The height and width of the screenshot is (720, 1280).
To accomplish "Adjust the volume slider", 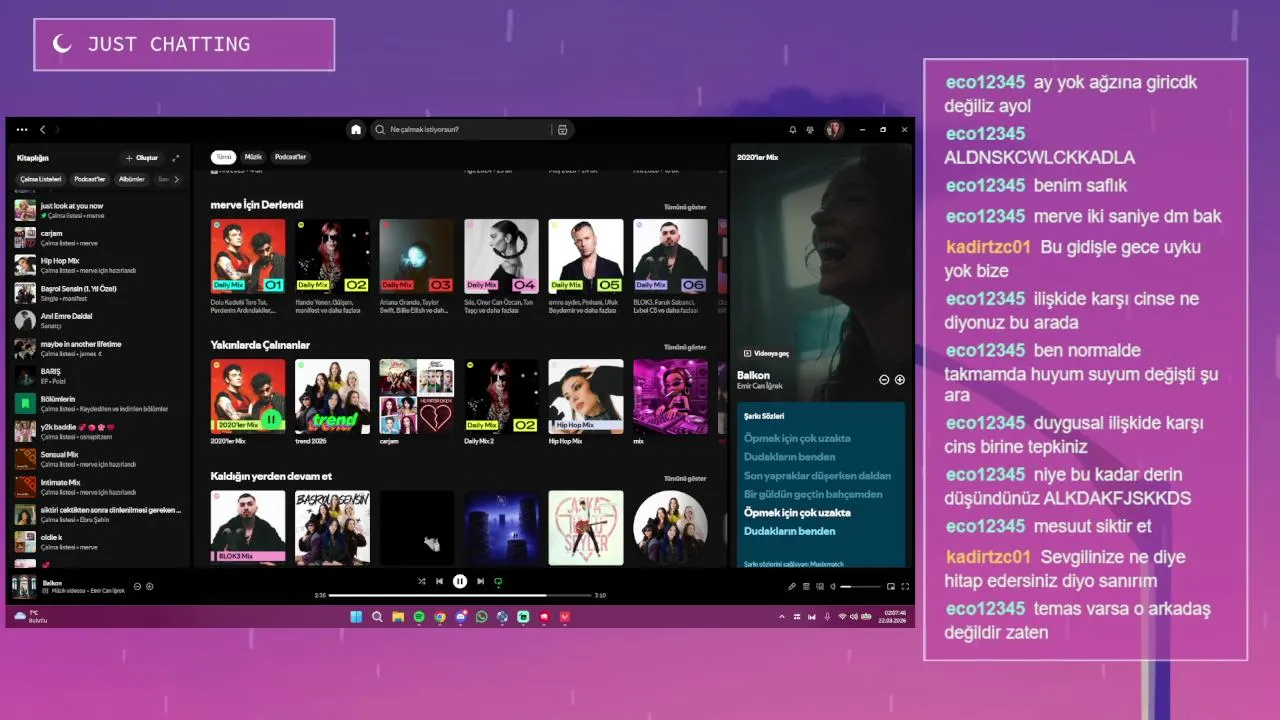I will (x=859, y=587).
